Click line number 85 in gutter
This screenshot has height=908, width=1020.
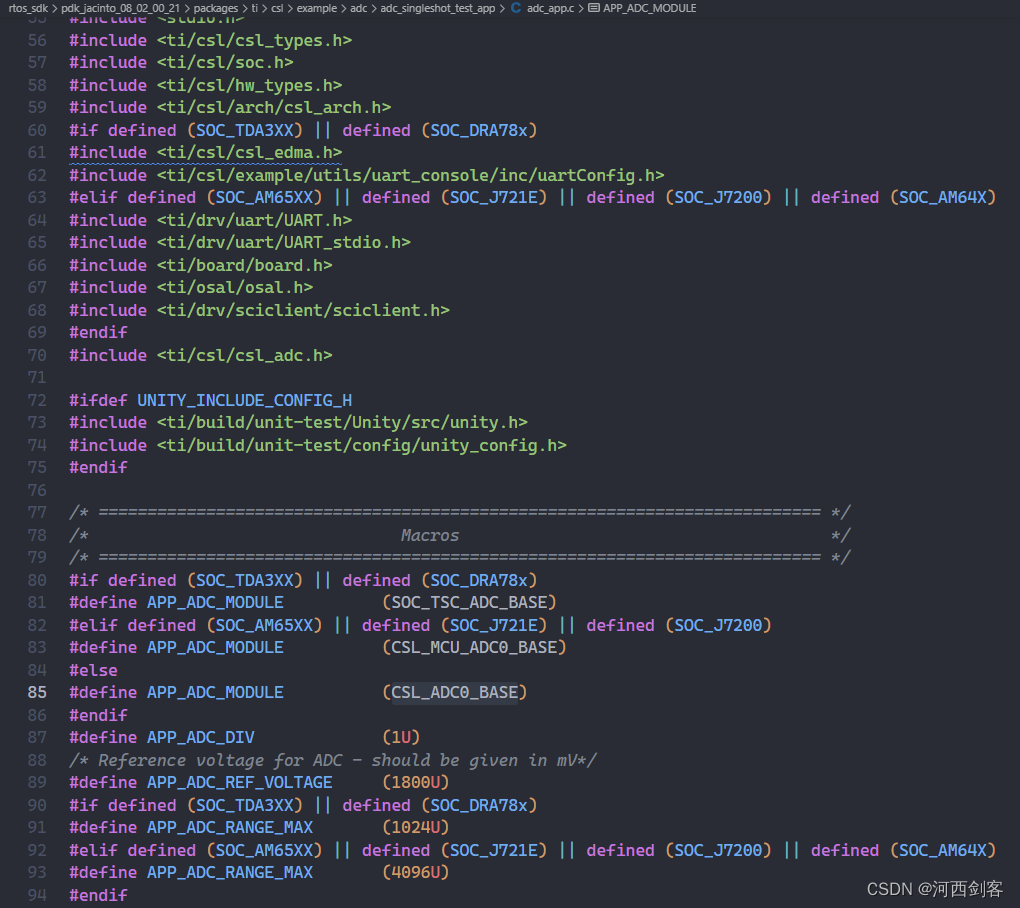37,693
